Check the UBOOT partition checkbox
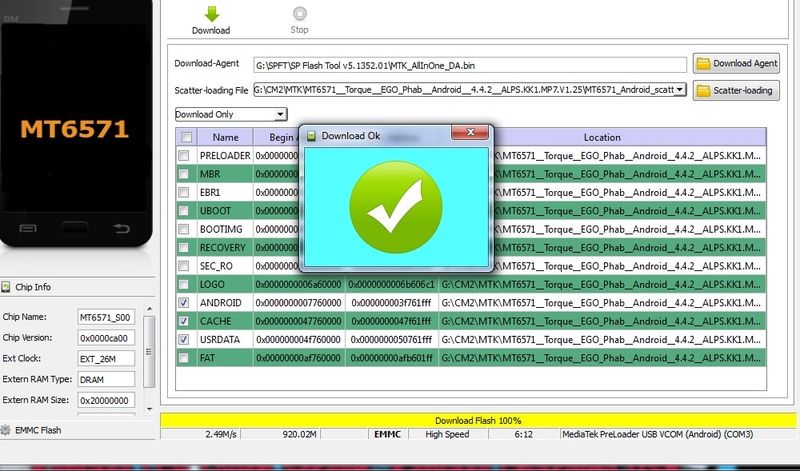Image resolution: width=800 pixels, height=471 pixels. click(184, 211)
